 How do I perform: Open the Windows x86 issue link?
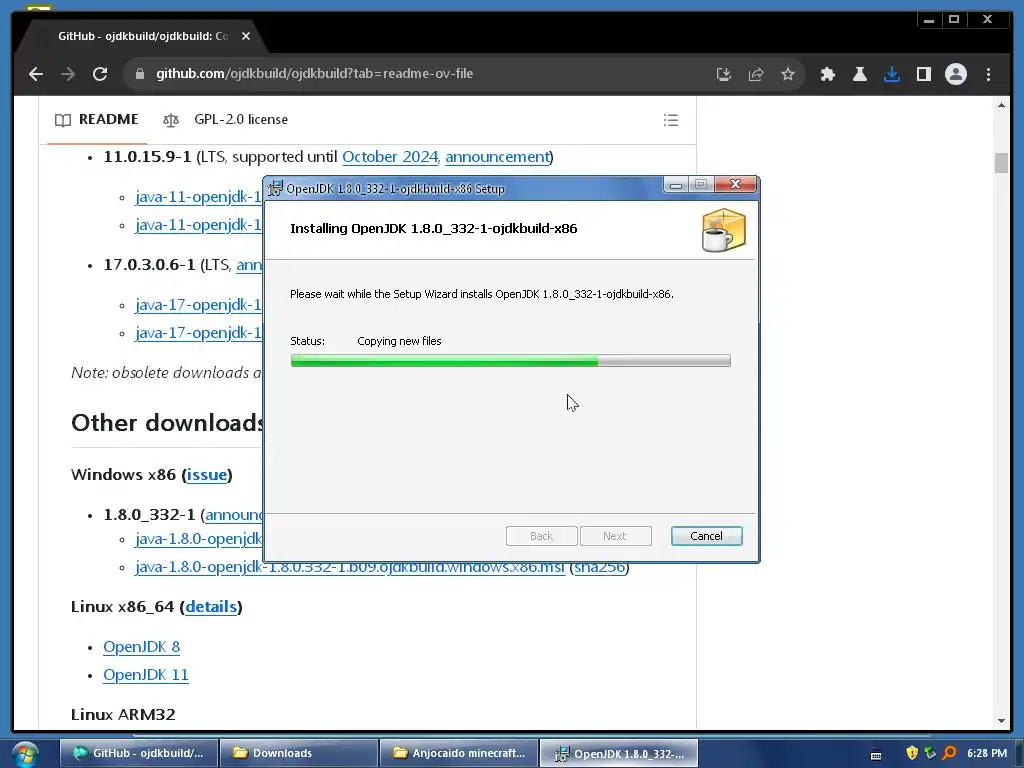coord(207,475)
